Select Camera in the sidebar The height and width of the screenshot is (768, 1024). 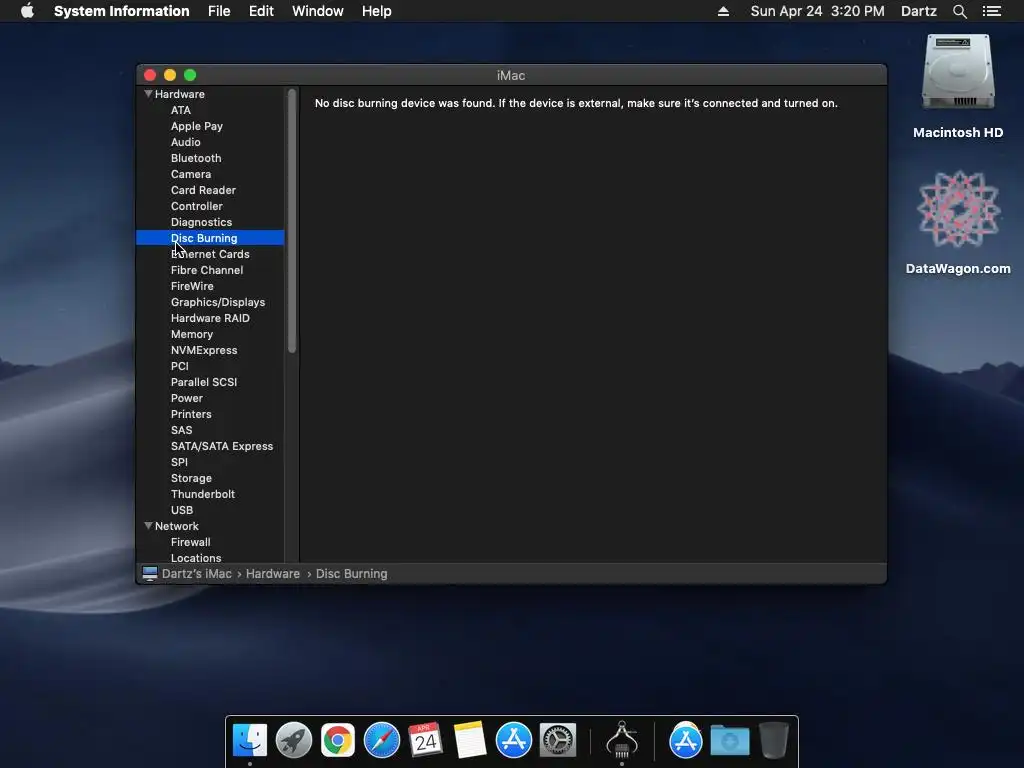[191, 174]
